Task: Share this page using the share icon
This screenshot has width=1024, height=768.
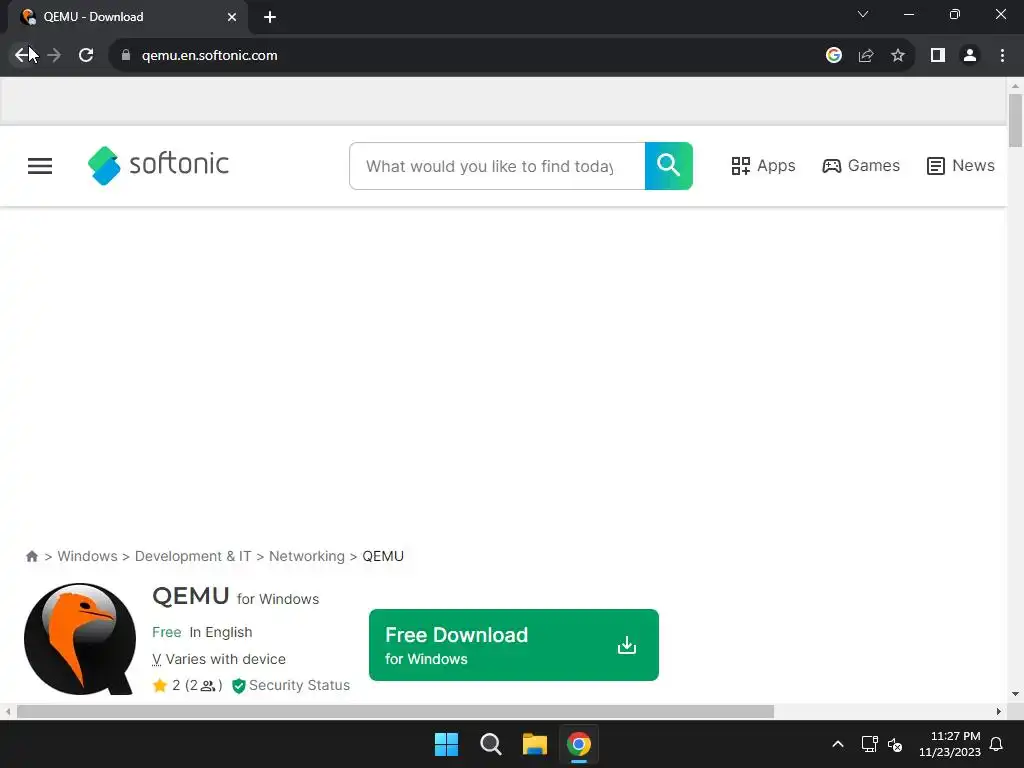Action: (x=866, y=56)
